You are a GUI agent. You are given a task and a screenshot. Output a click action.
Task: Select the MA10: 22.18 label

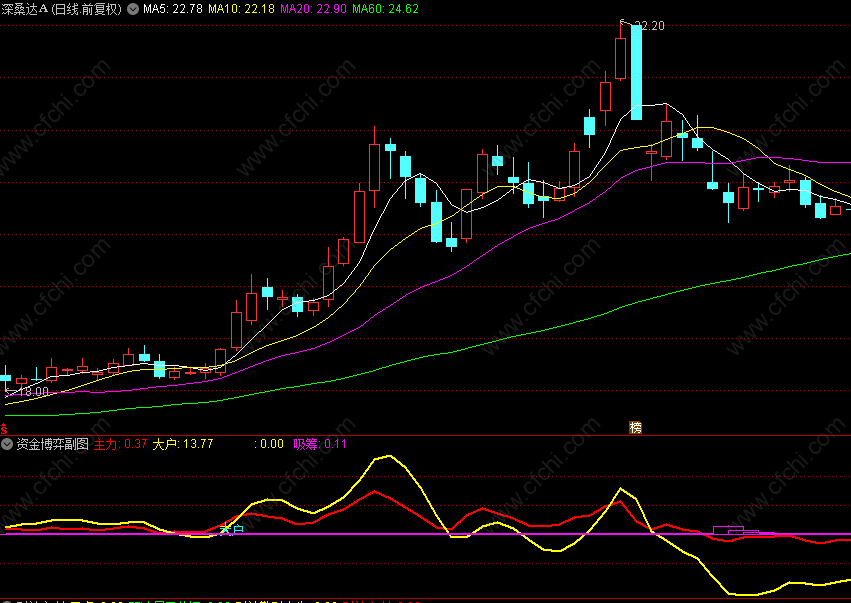(x=242, y=9)
